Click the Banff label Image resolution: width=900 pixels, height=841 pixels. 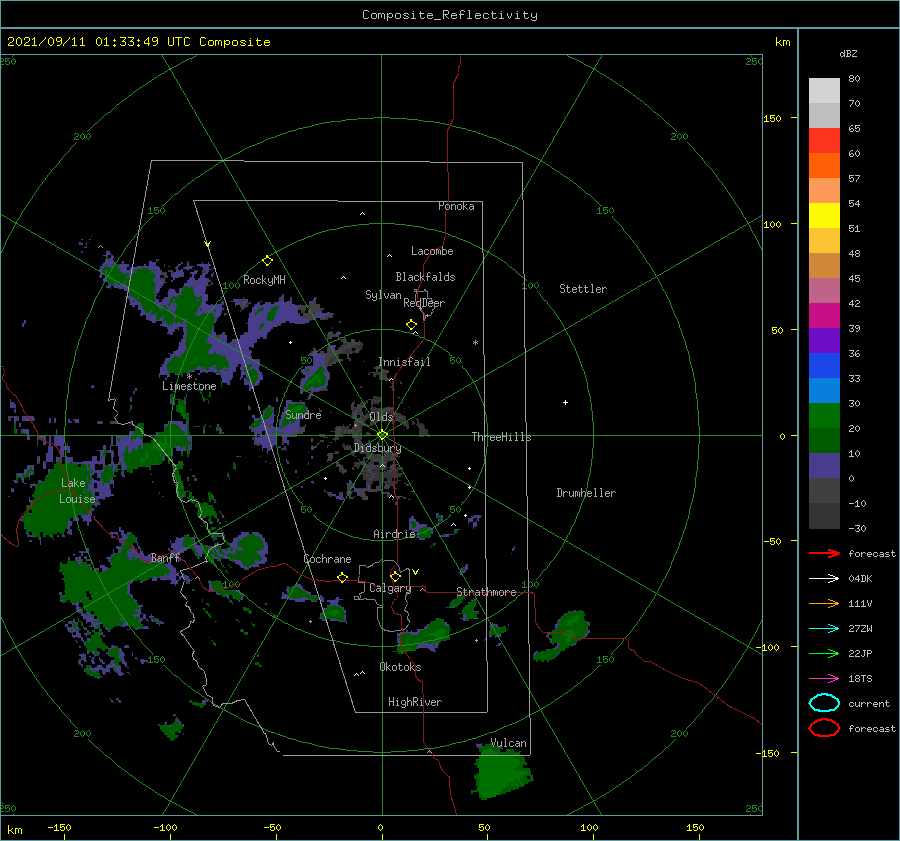coord(166,558)
